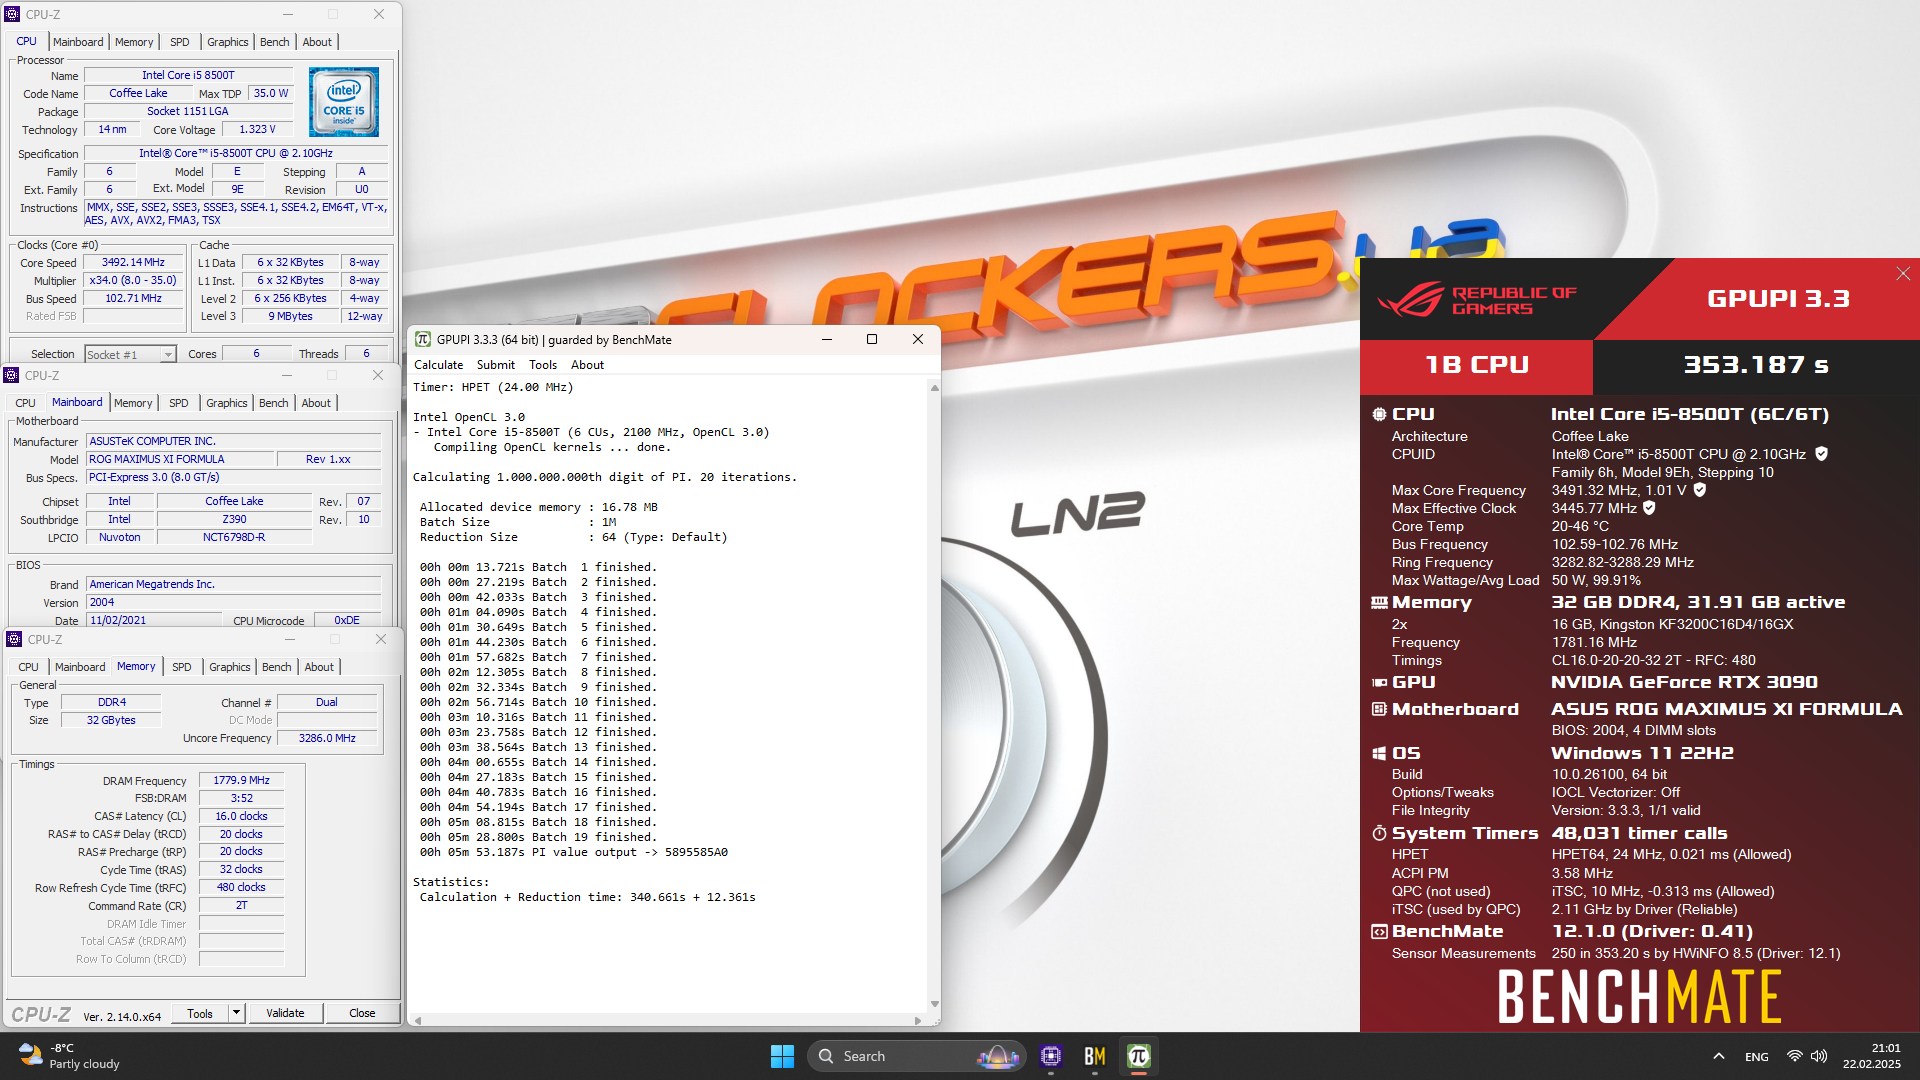Image resolution: width=1920 pixels, height=1080 pixels.
Task: Click the BENCHMATE logo at panel bottom
Action: click(1639, 997)
